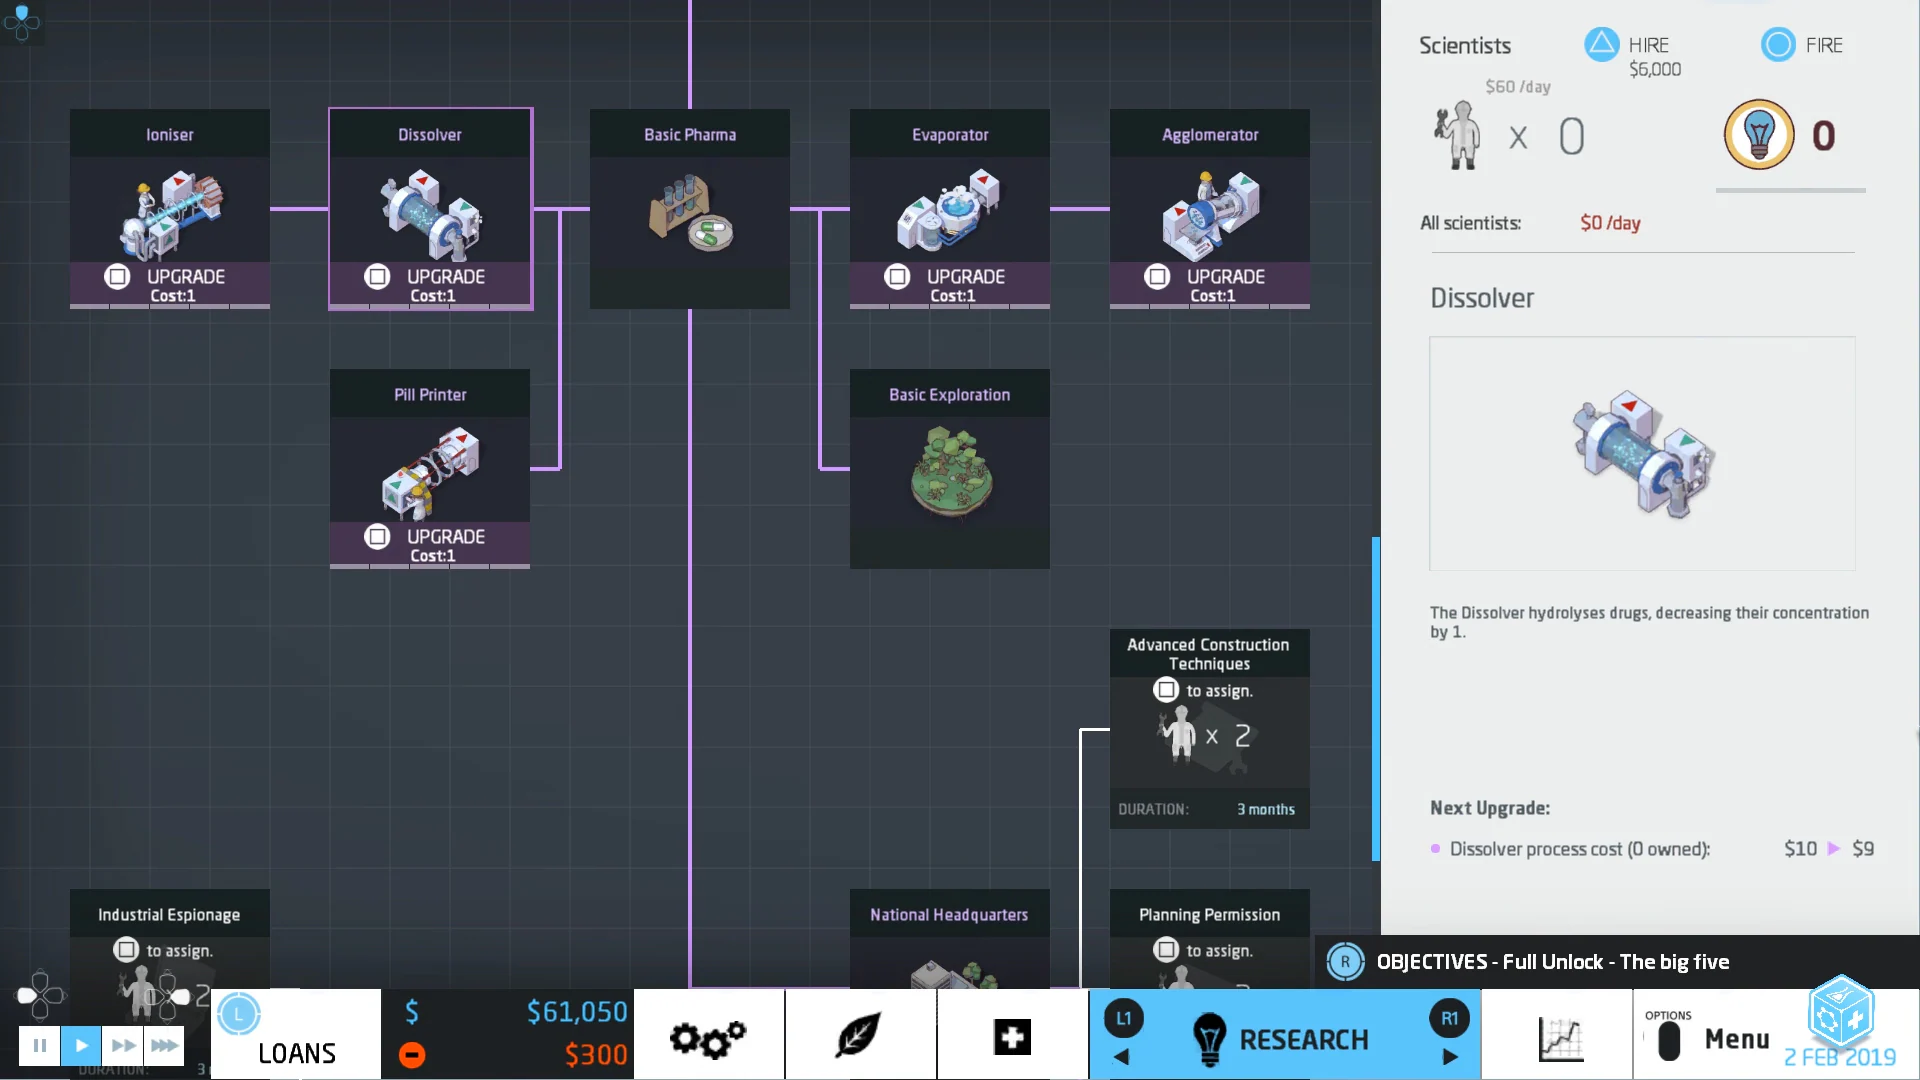Fire a scientist

tap(1778, 44)
